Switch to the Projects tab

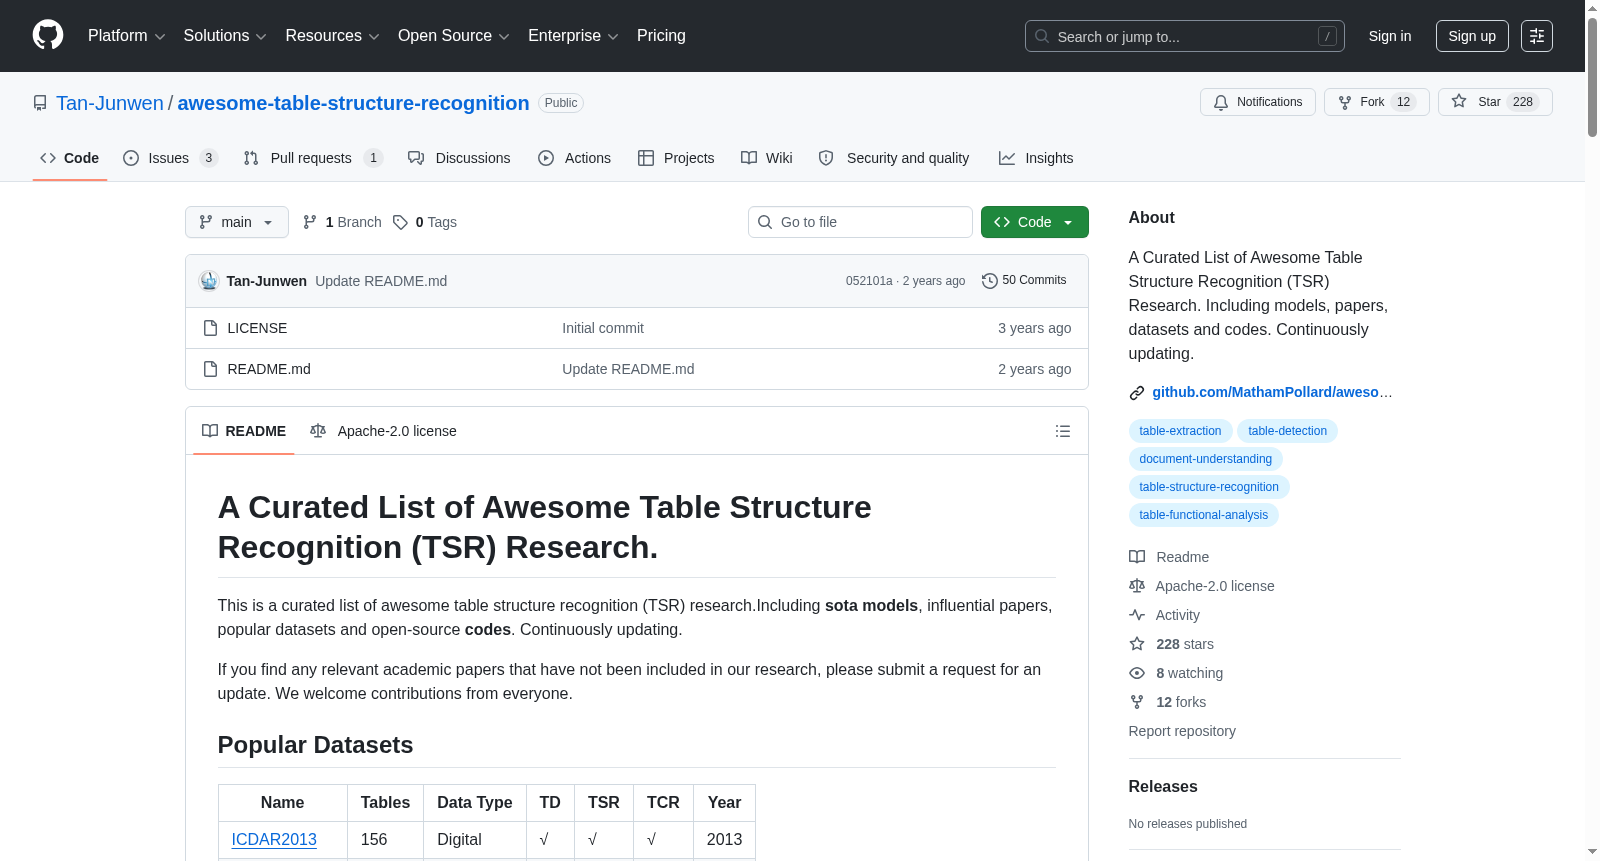[x=676, y=158]
